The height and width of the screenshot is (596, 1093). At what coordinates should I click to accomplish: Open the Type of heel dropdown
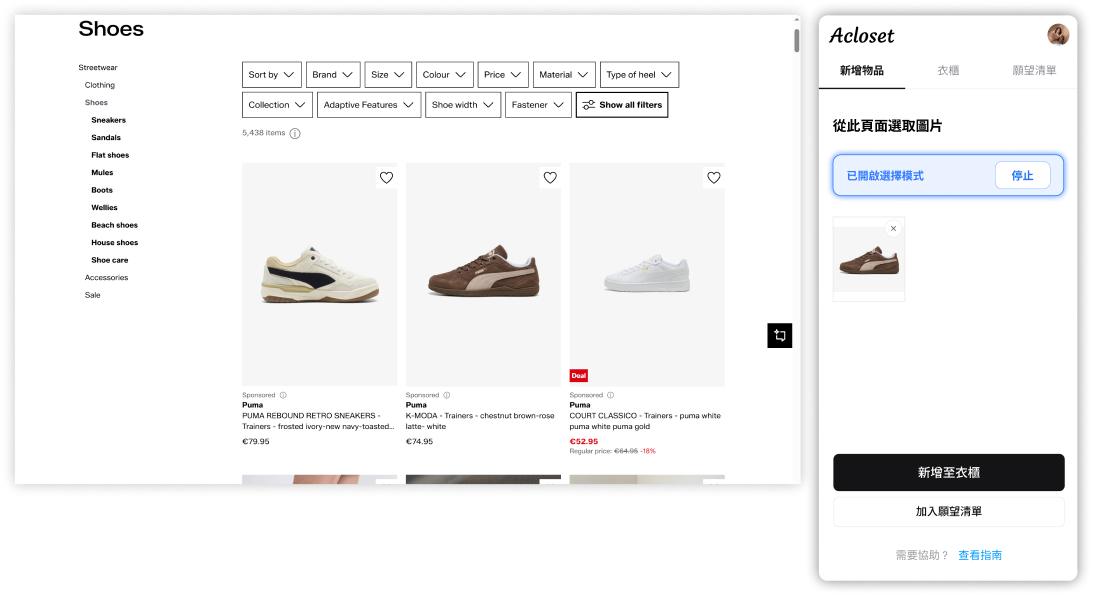pyautogui.click(x=639, y=75)
